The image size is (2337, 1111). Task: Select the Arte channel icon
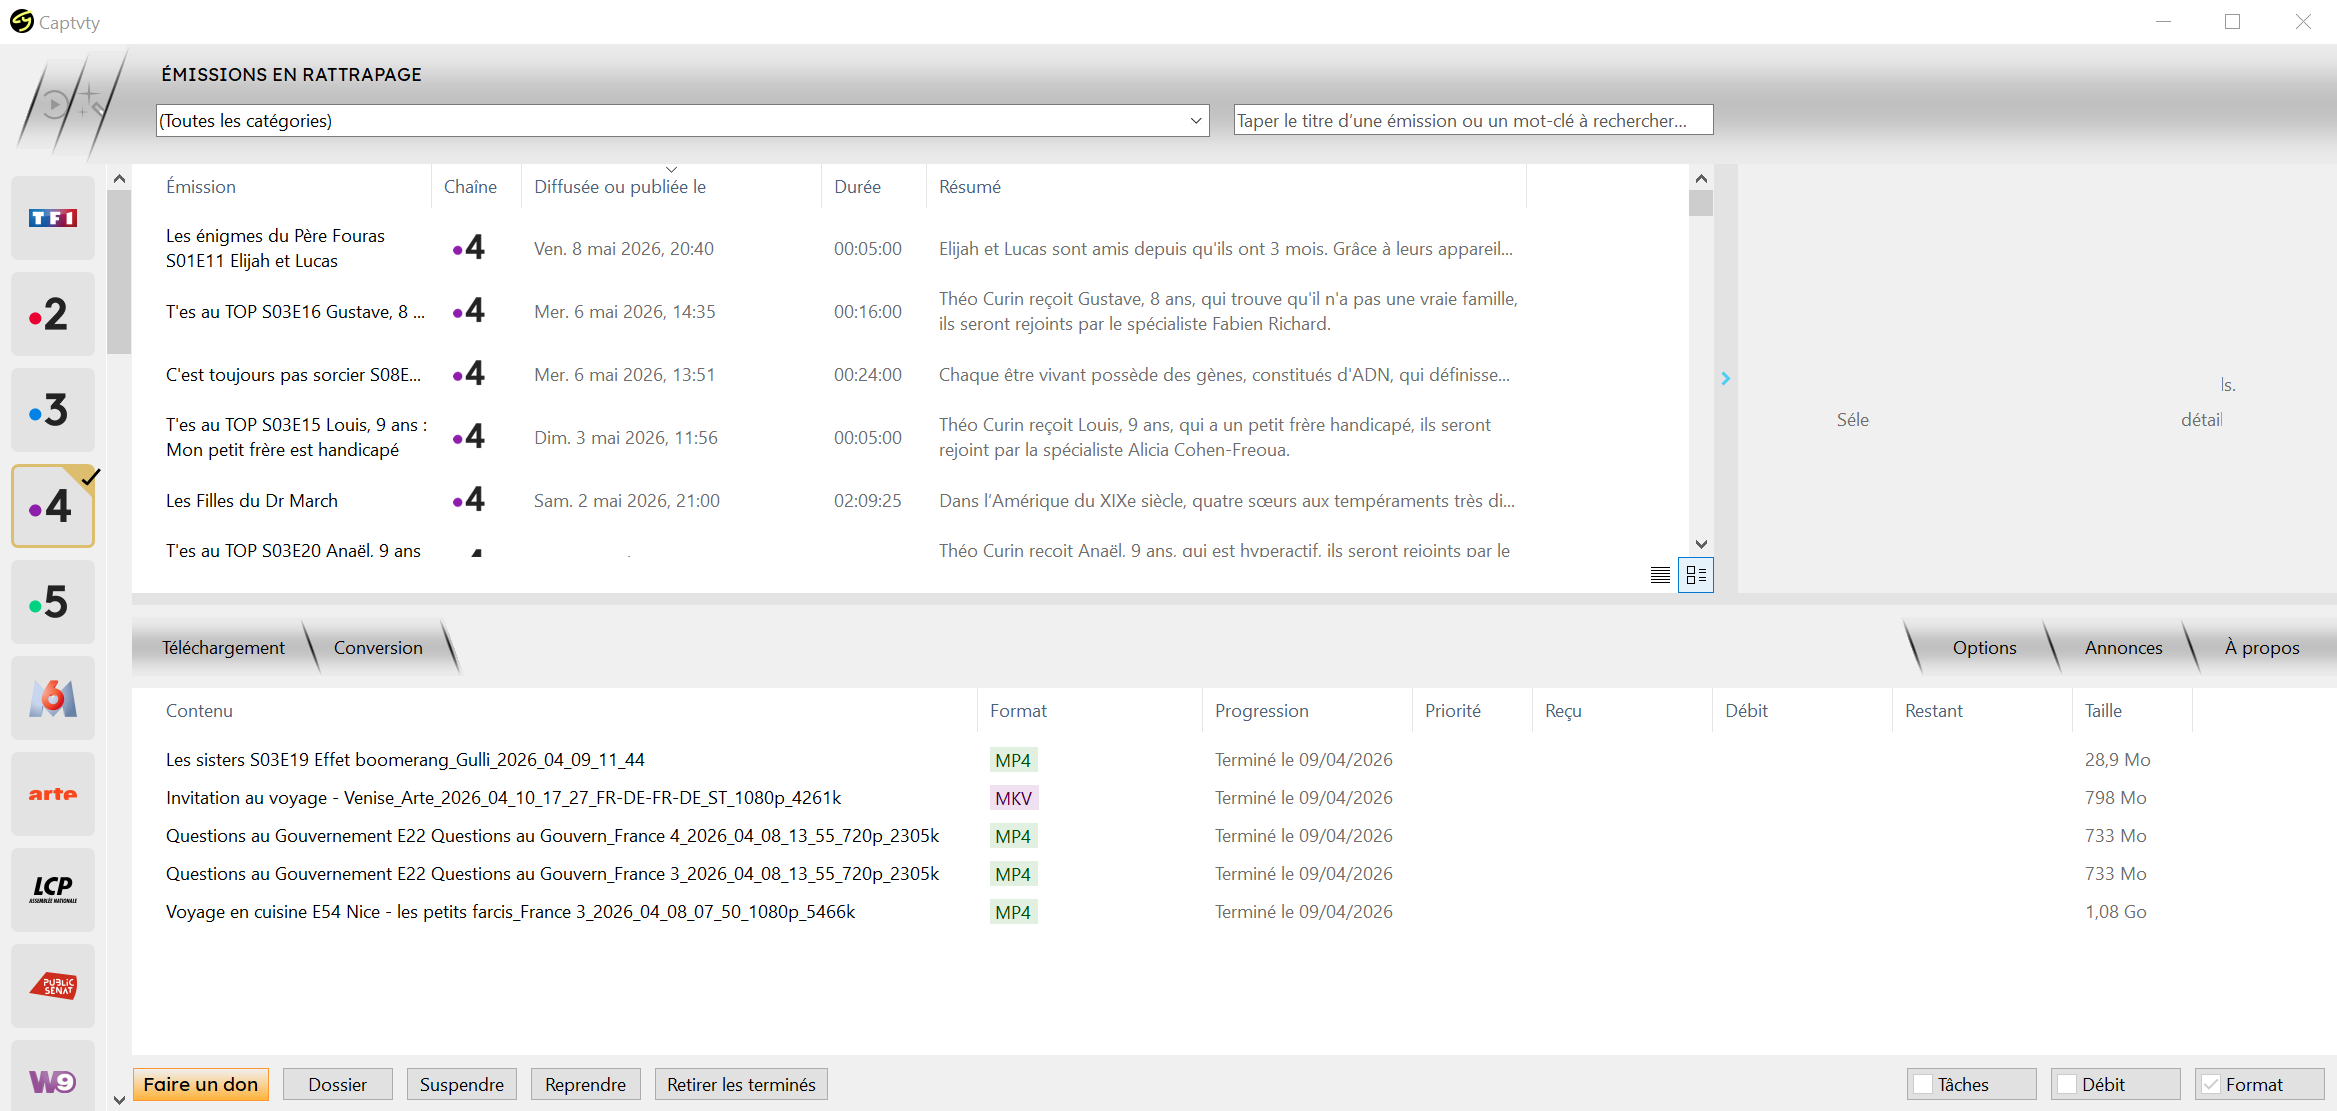[x=53, y=794]
